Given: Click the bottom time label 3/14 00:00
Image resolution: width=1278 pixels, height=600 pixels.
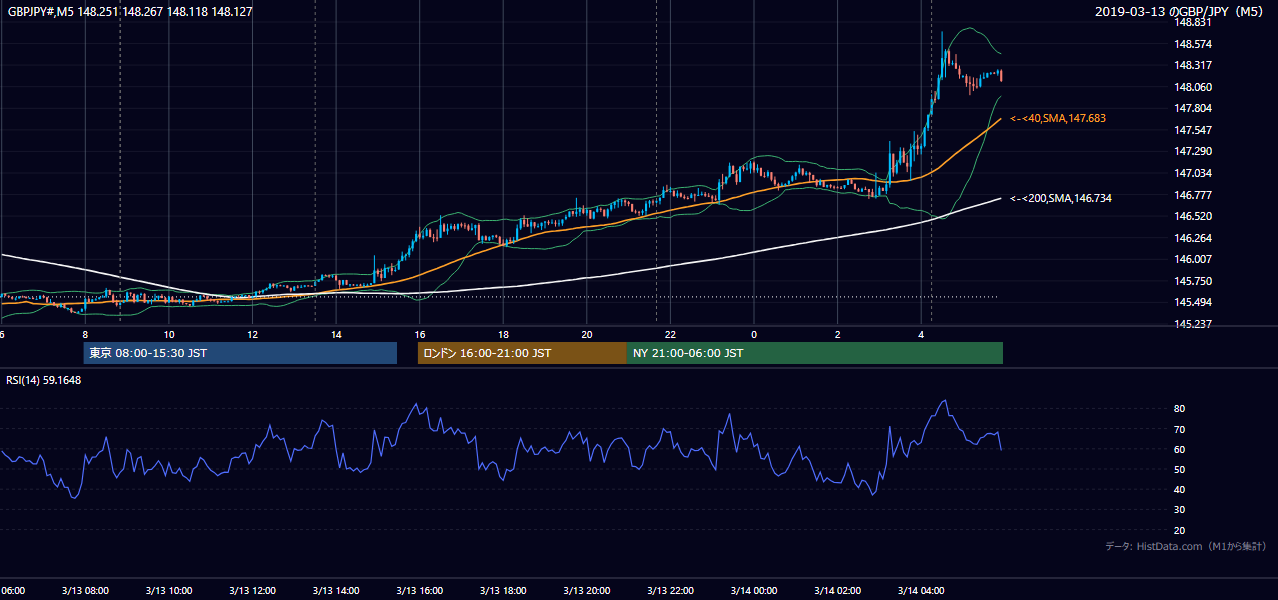Looking at the screenshot, I should [x=754, y=591].
